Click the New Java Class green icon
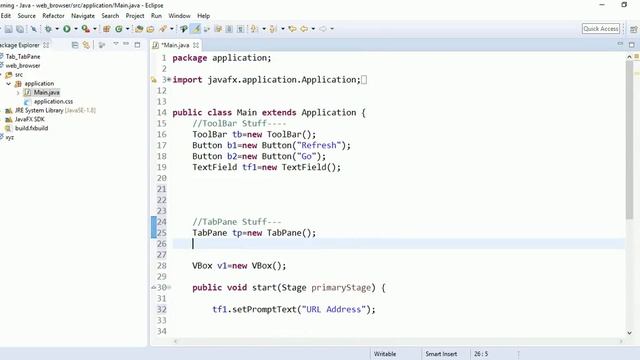This screenshot has height=360, width=640. pos(119,29)
